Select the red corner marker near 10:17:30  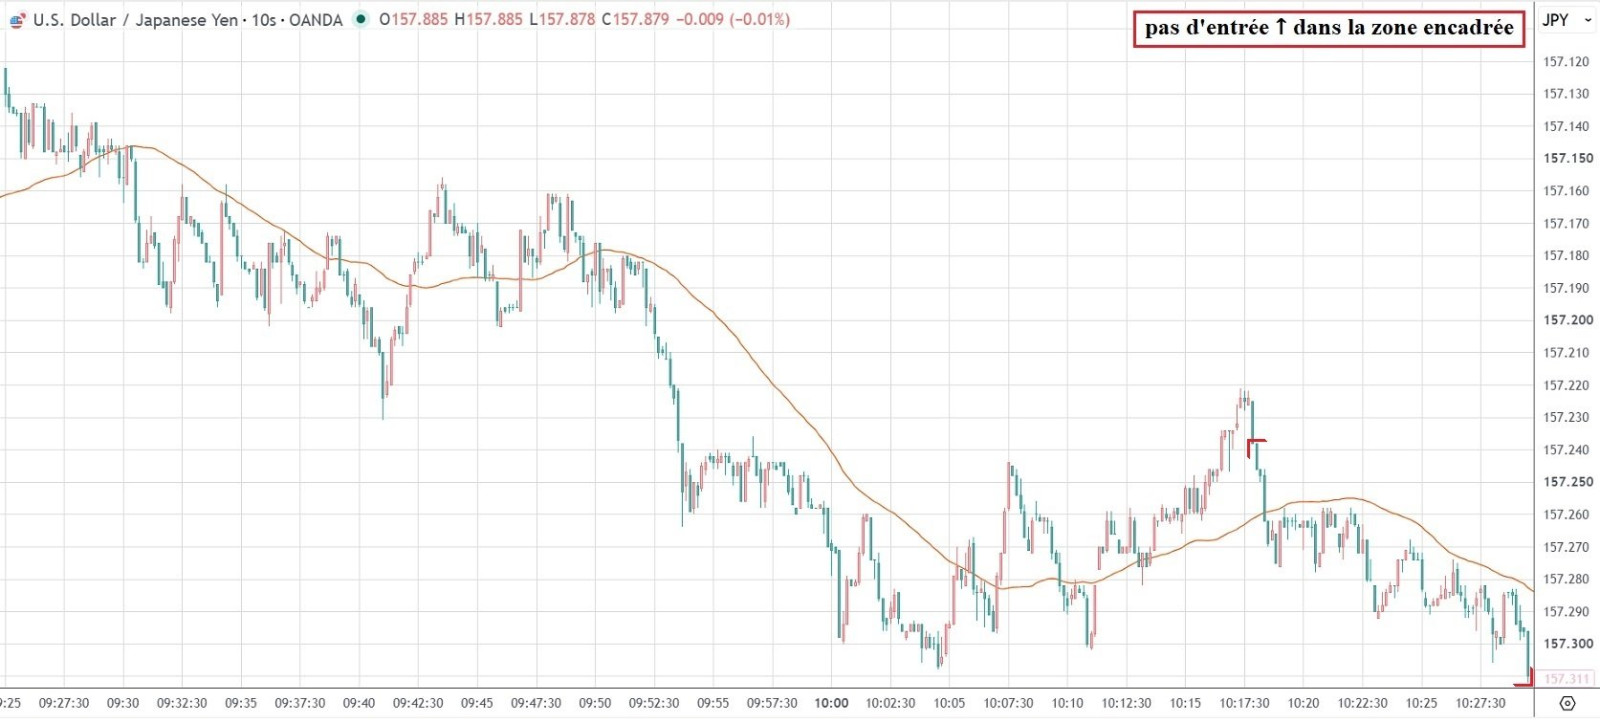tap(1256, 447)
